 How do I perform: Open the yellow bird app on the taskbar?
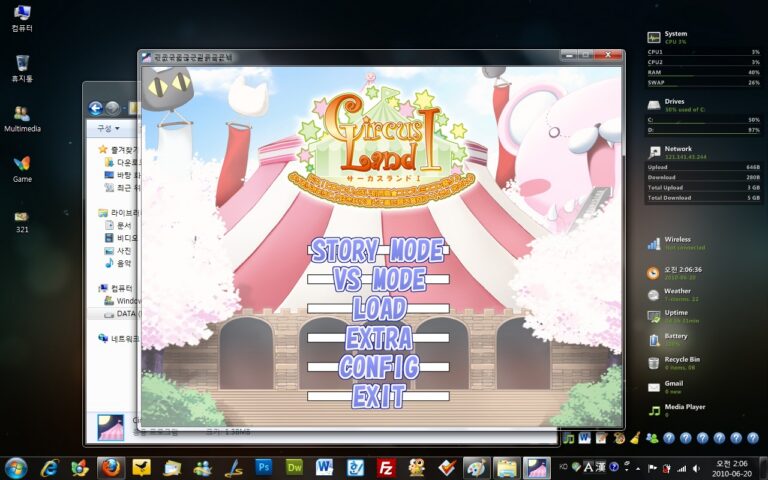click(x=142, y=468)
